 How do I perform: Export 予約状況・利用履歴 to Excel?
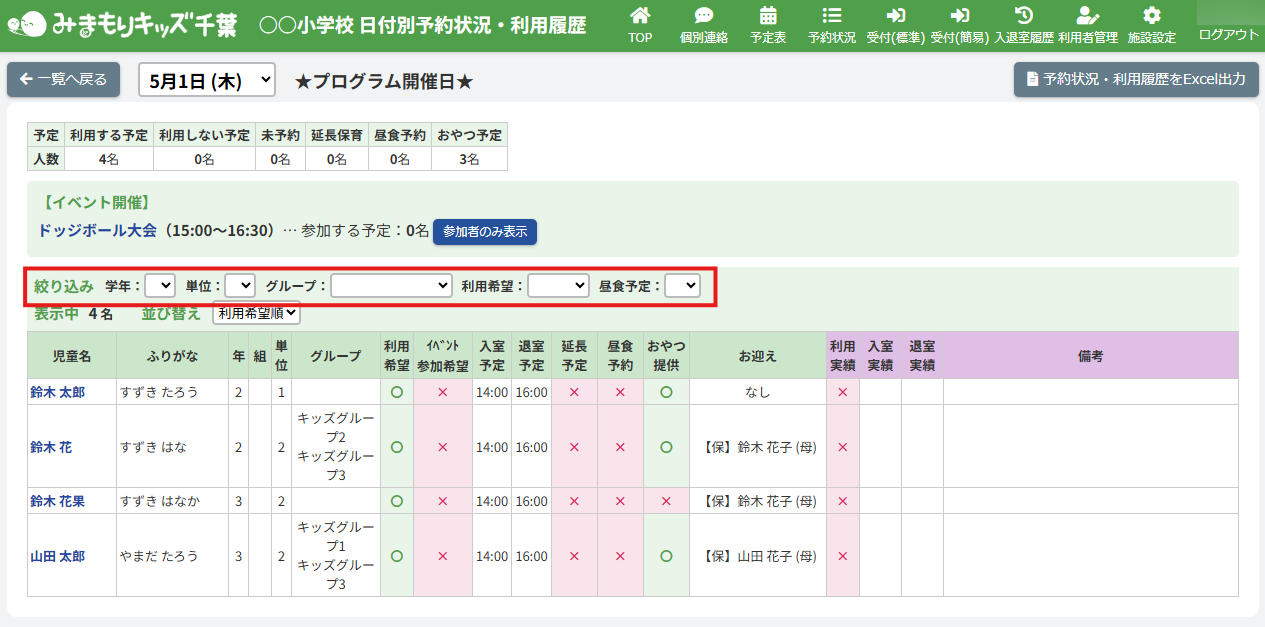(x=1135, y=80)
